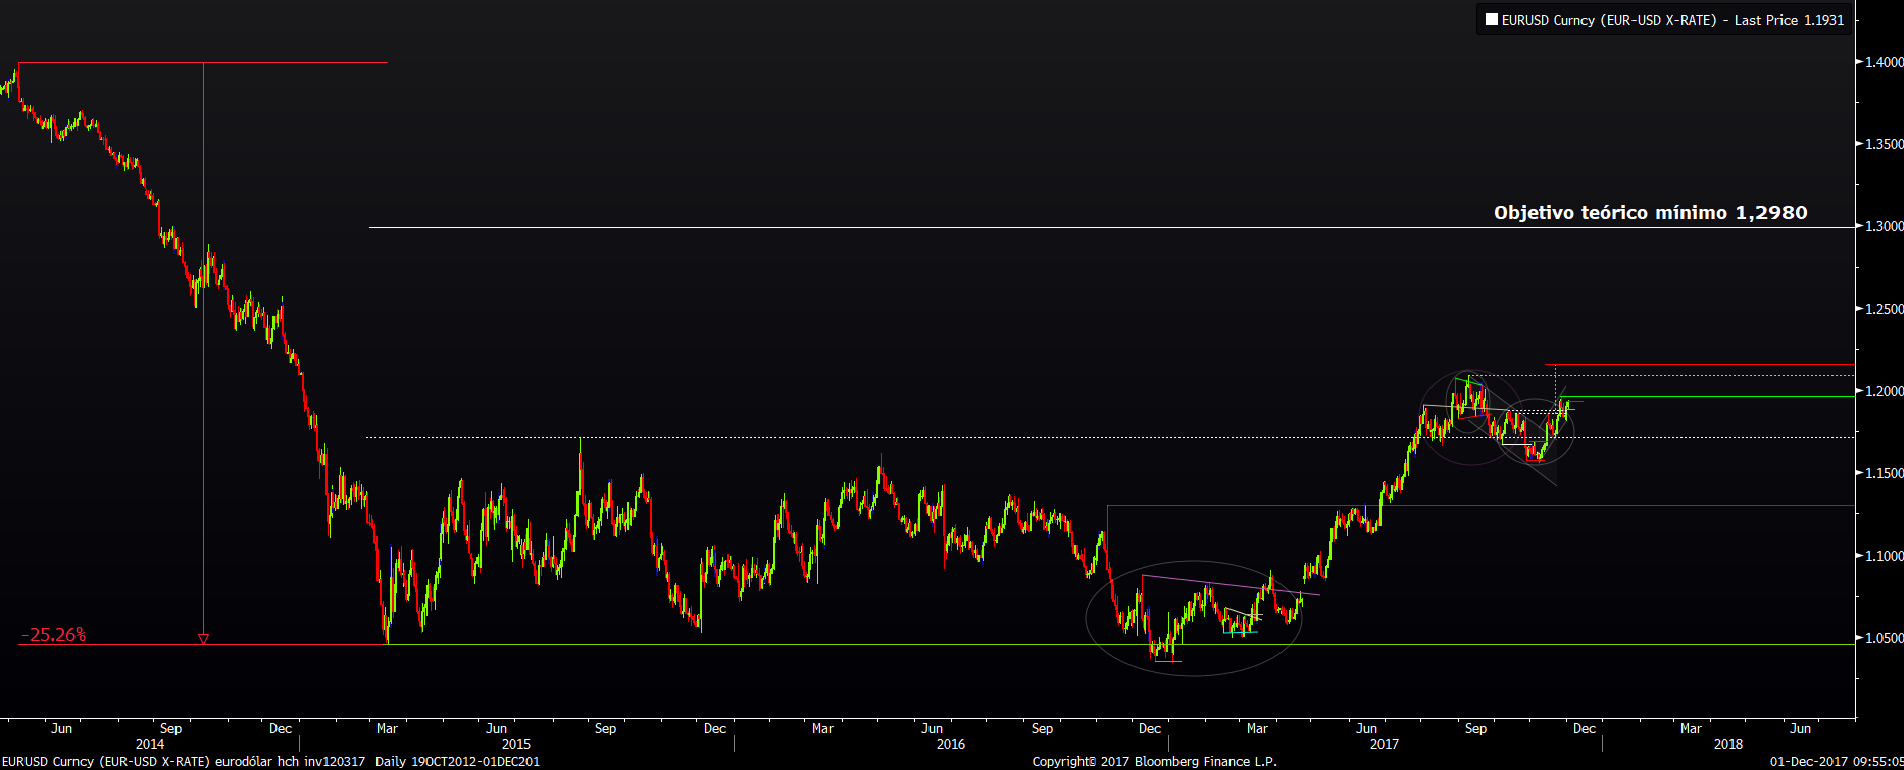Click the 1.4000 price axis label
The image size is (1904, 770).
coord(1883,62)
